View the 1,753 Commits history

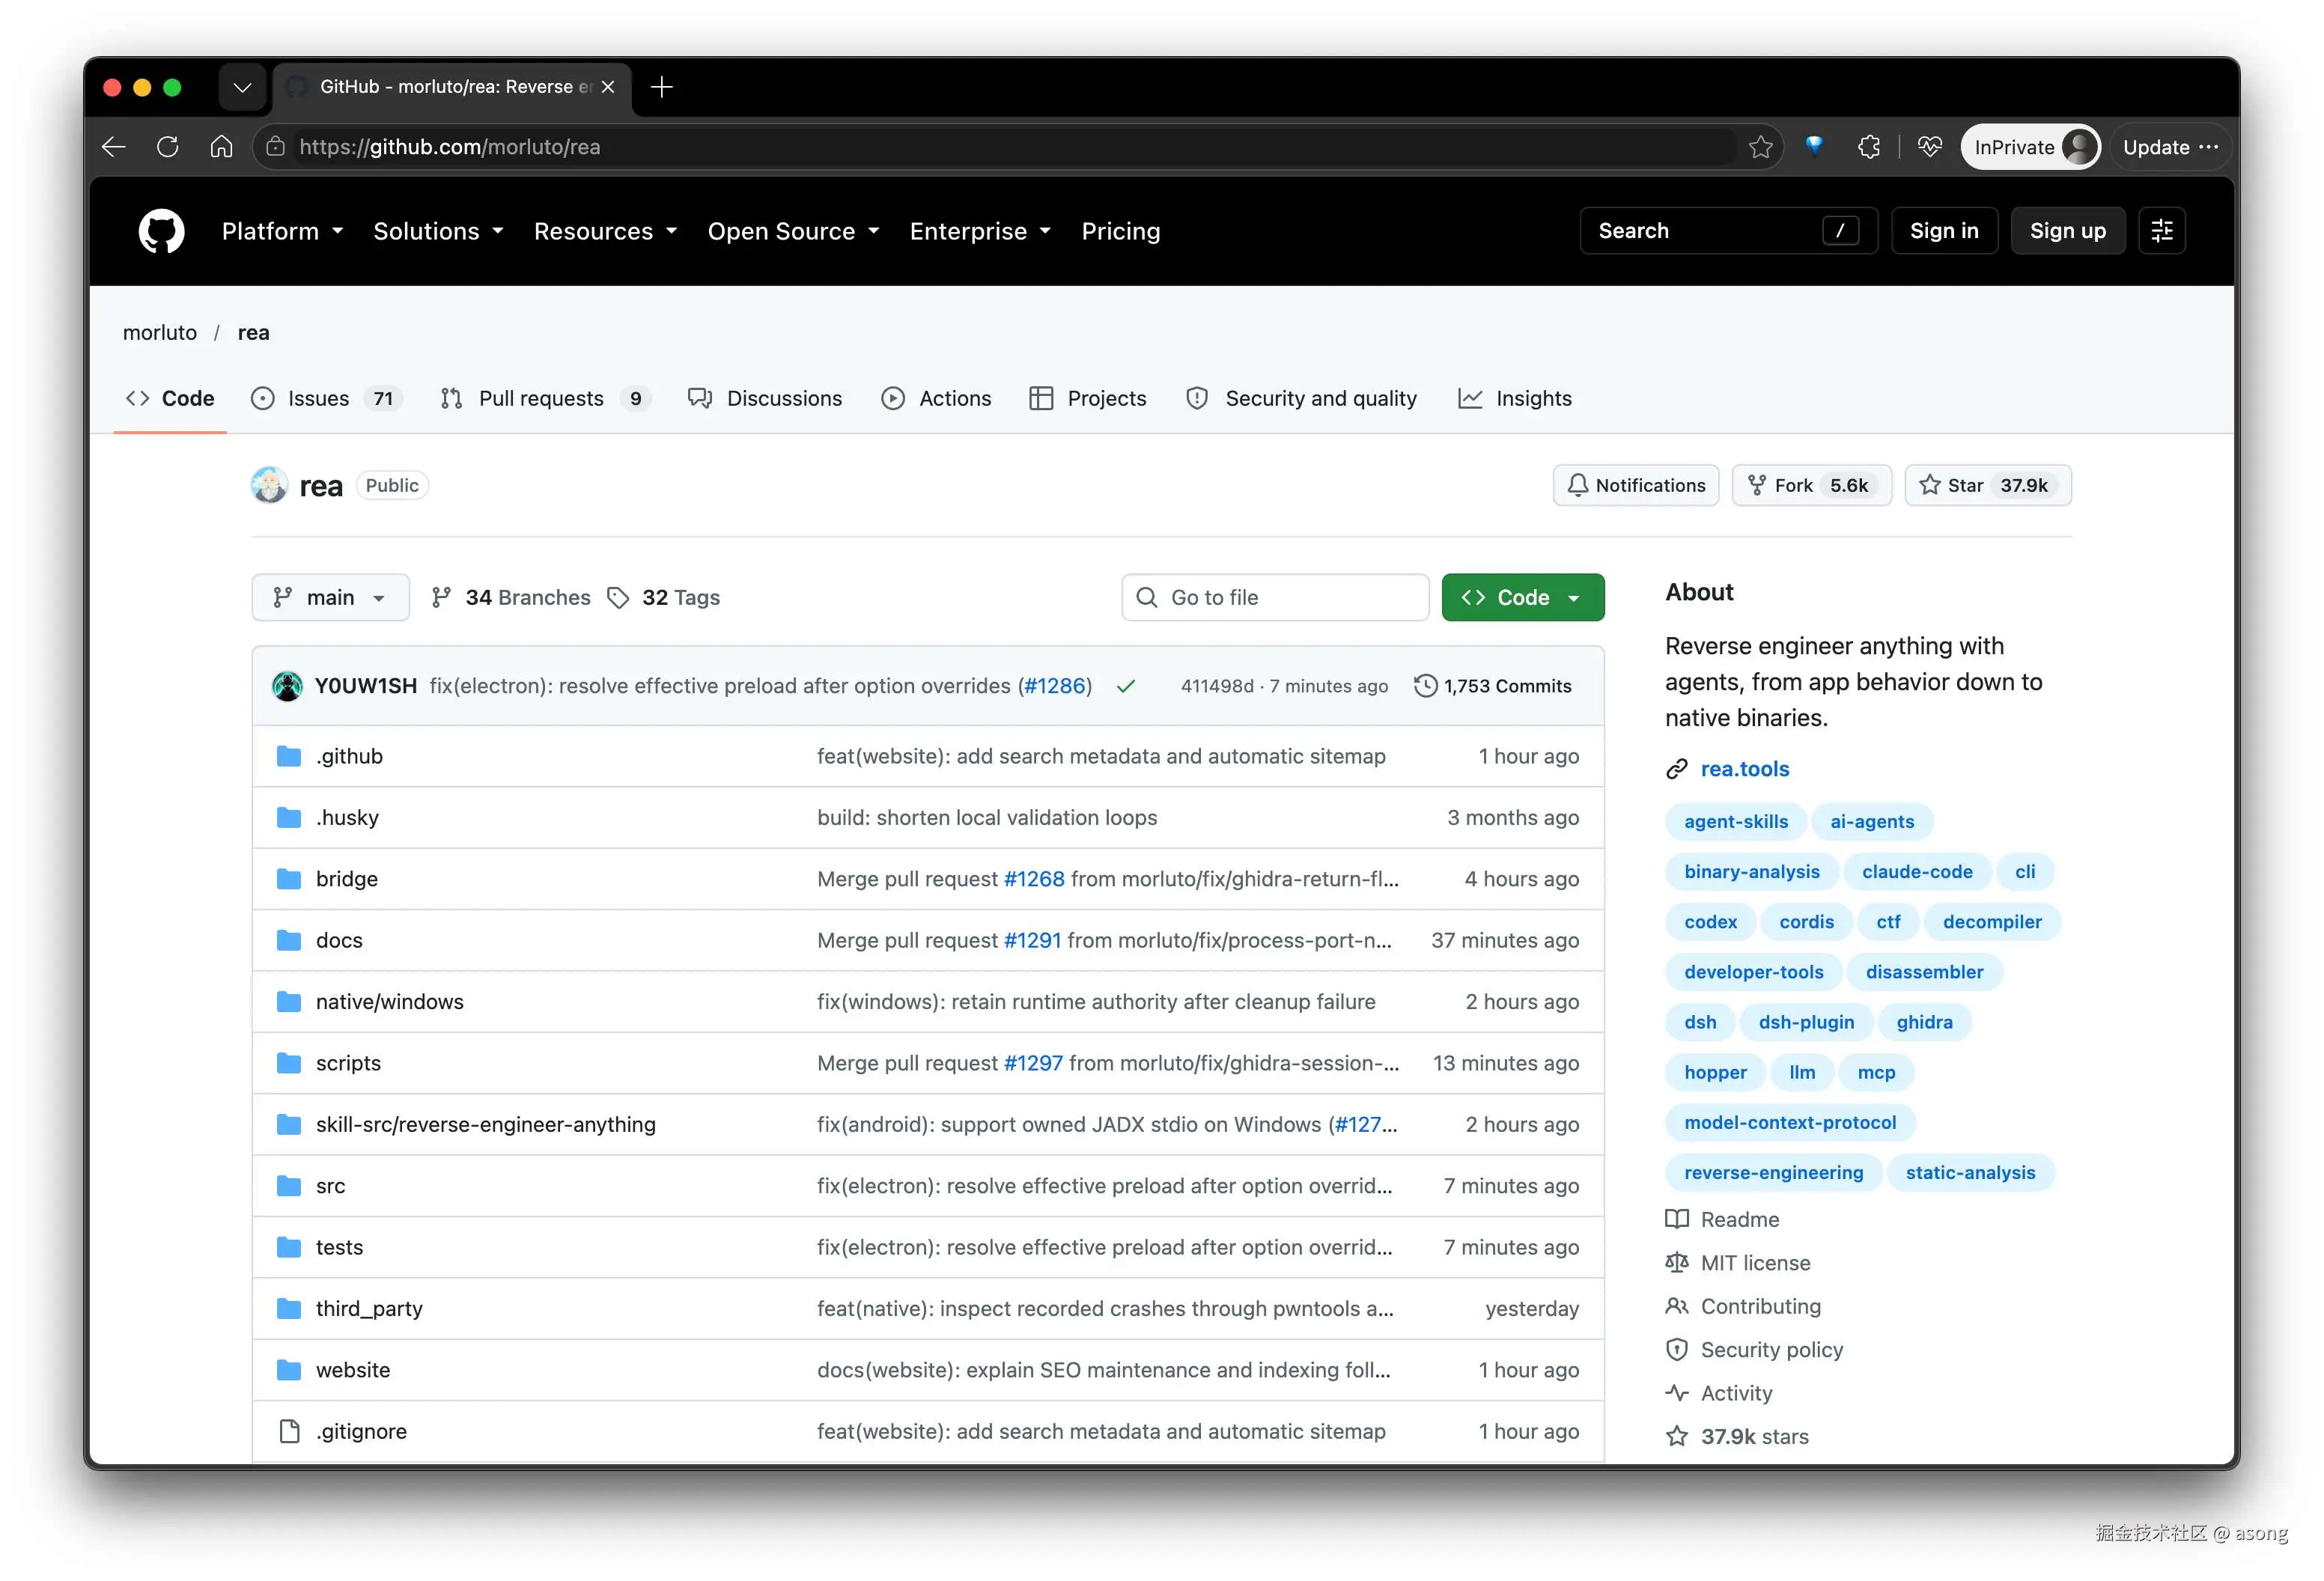(x=1493, y=686)
